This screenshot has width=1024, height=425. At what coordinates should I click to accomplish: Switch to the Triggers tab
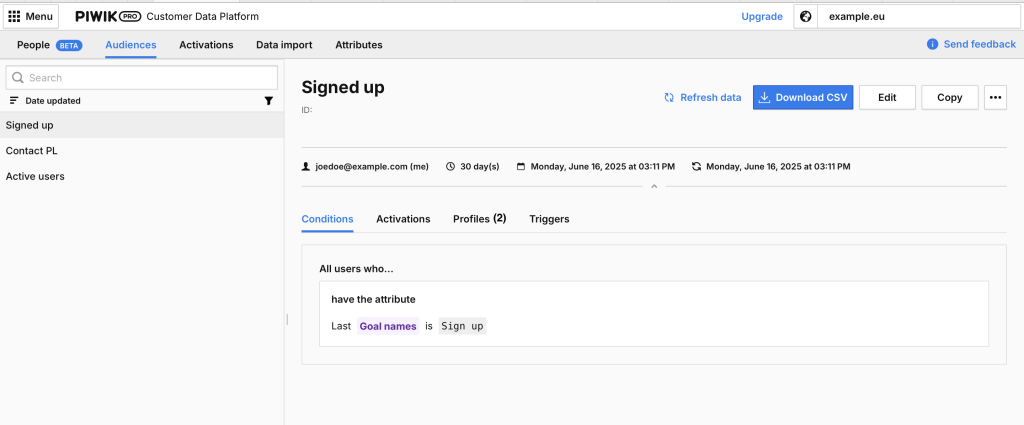[549, 219]
